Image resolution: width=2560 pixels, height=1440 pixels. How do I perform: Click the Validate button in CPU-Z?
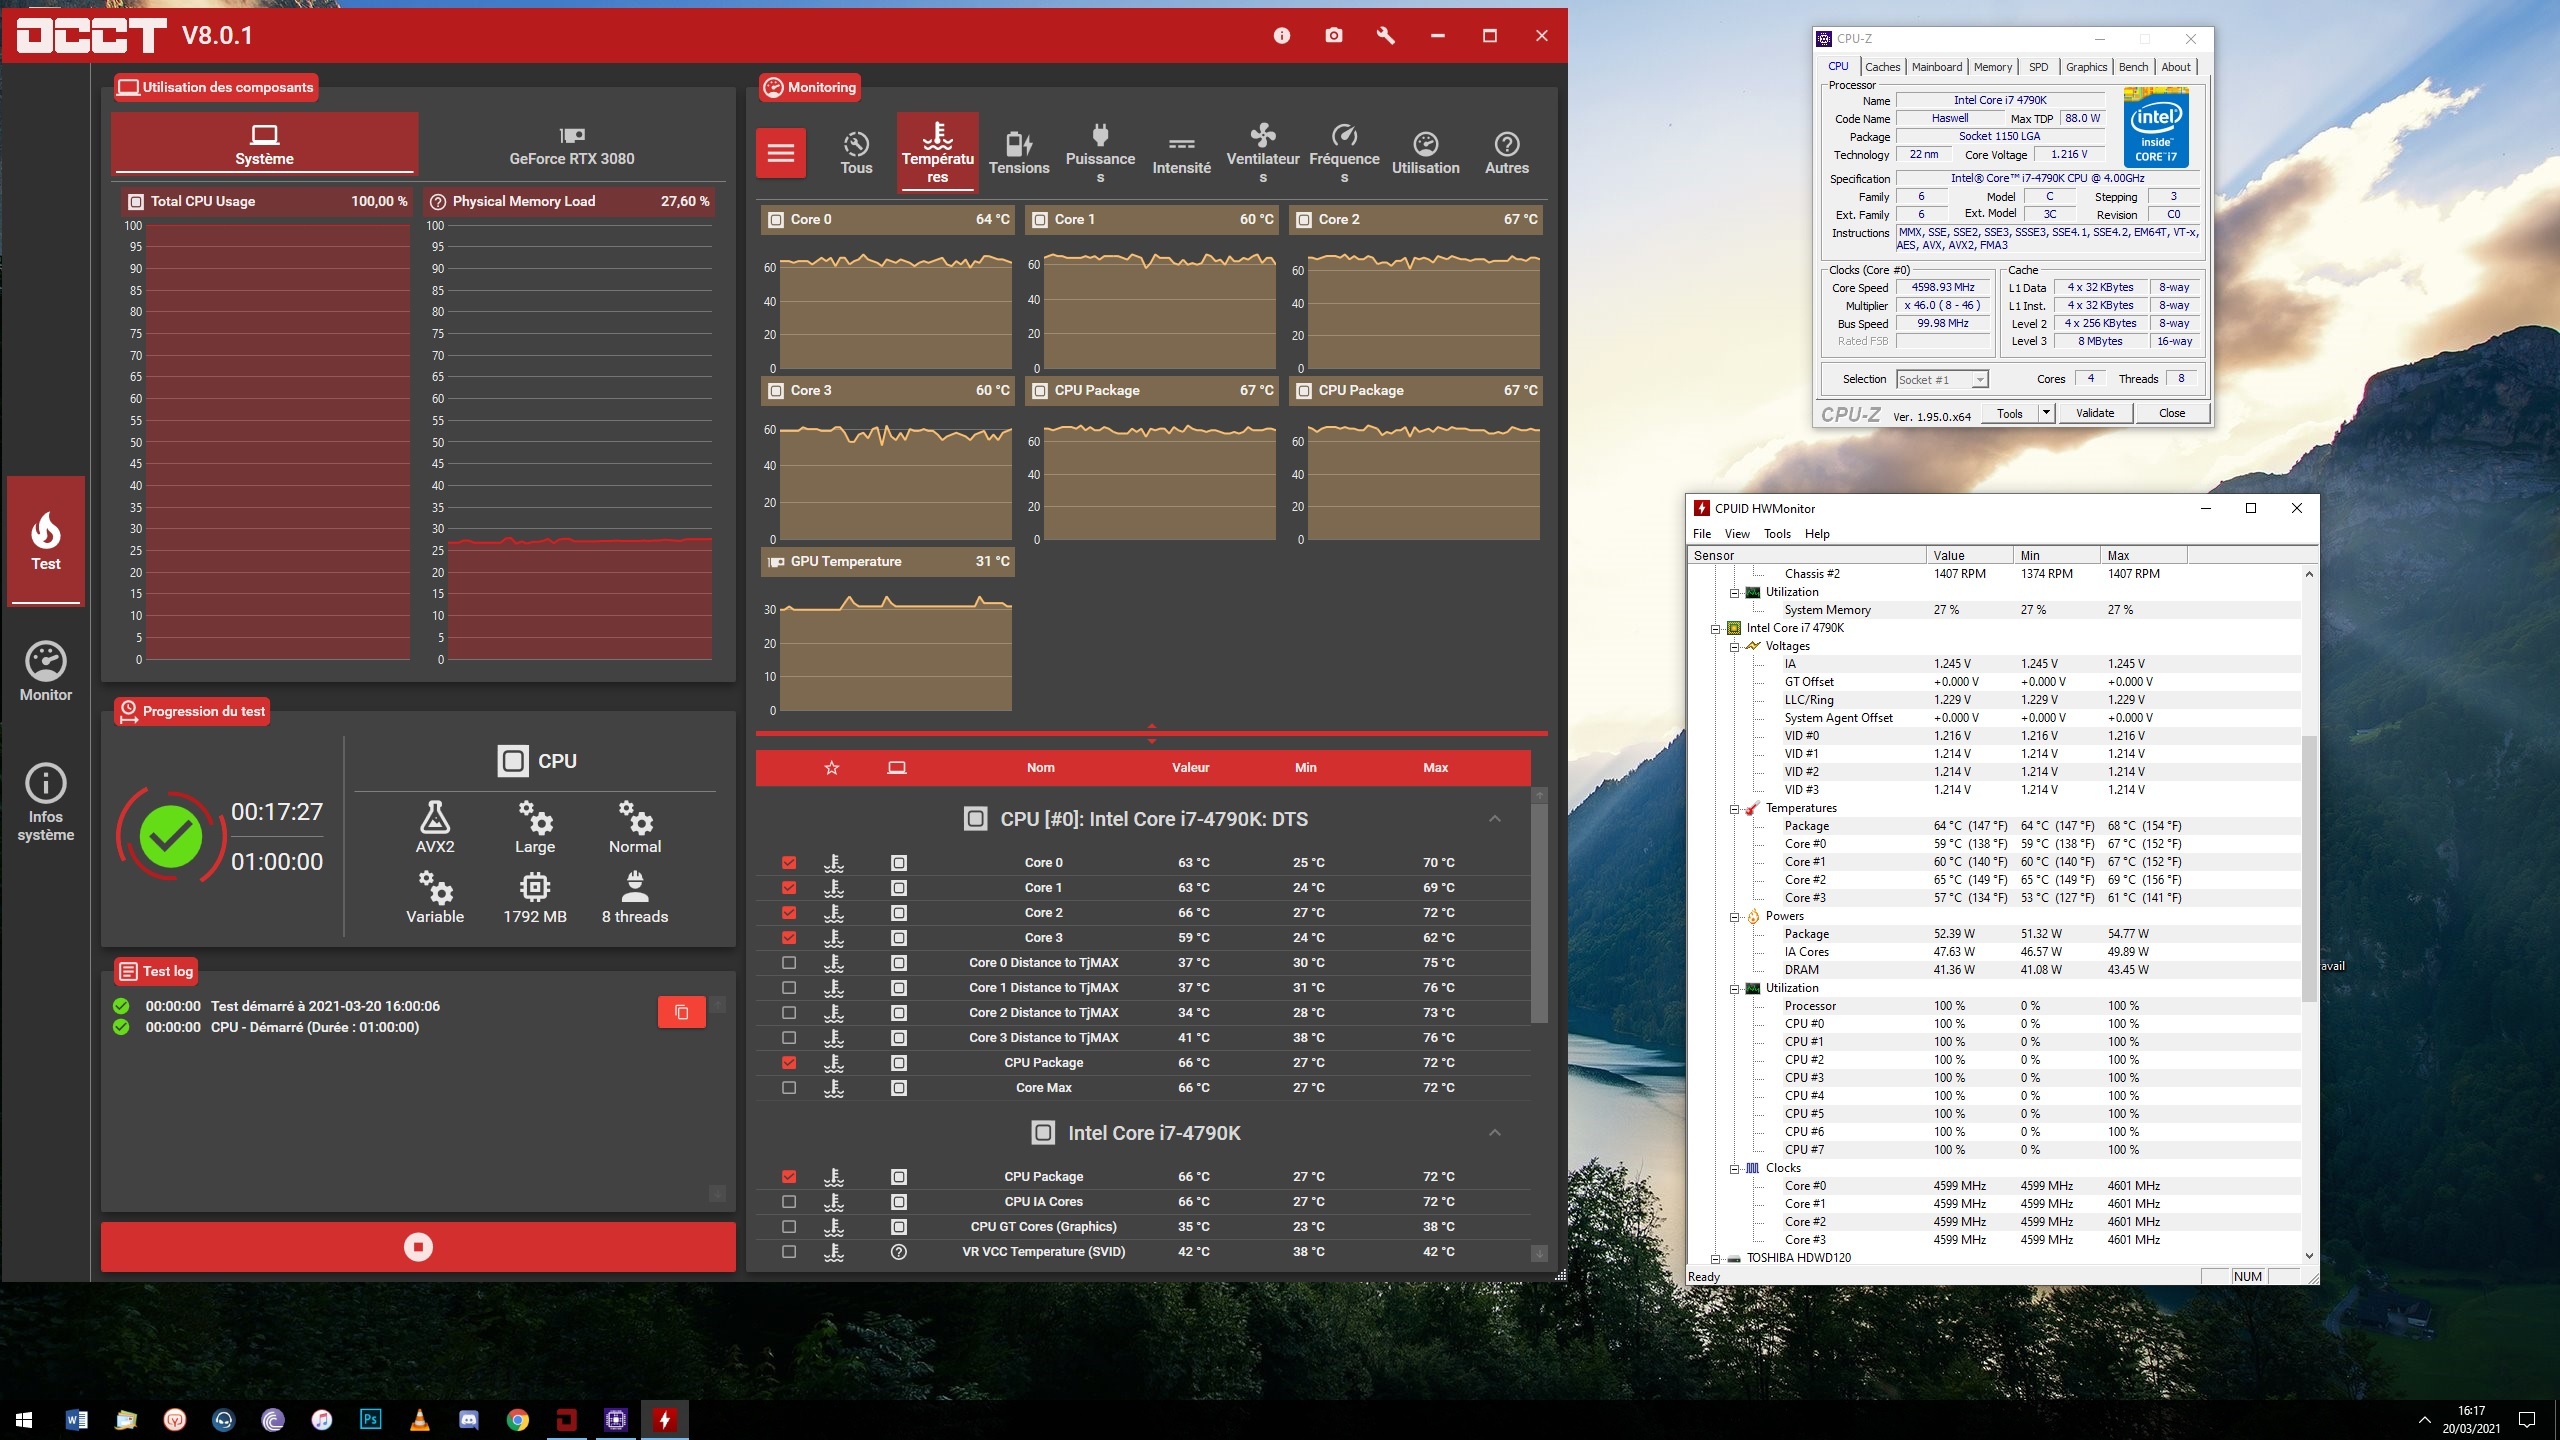coord(2094,413)
